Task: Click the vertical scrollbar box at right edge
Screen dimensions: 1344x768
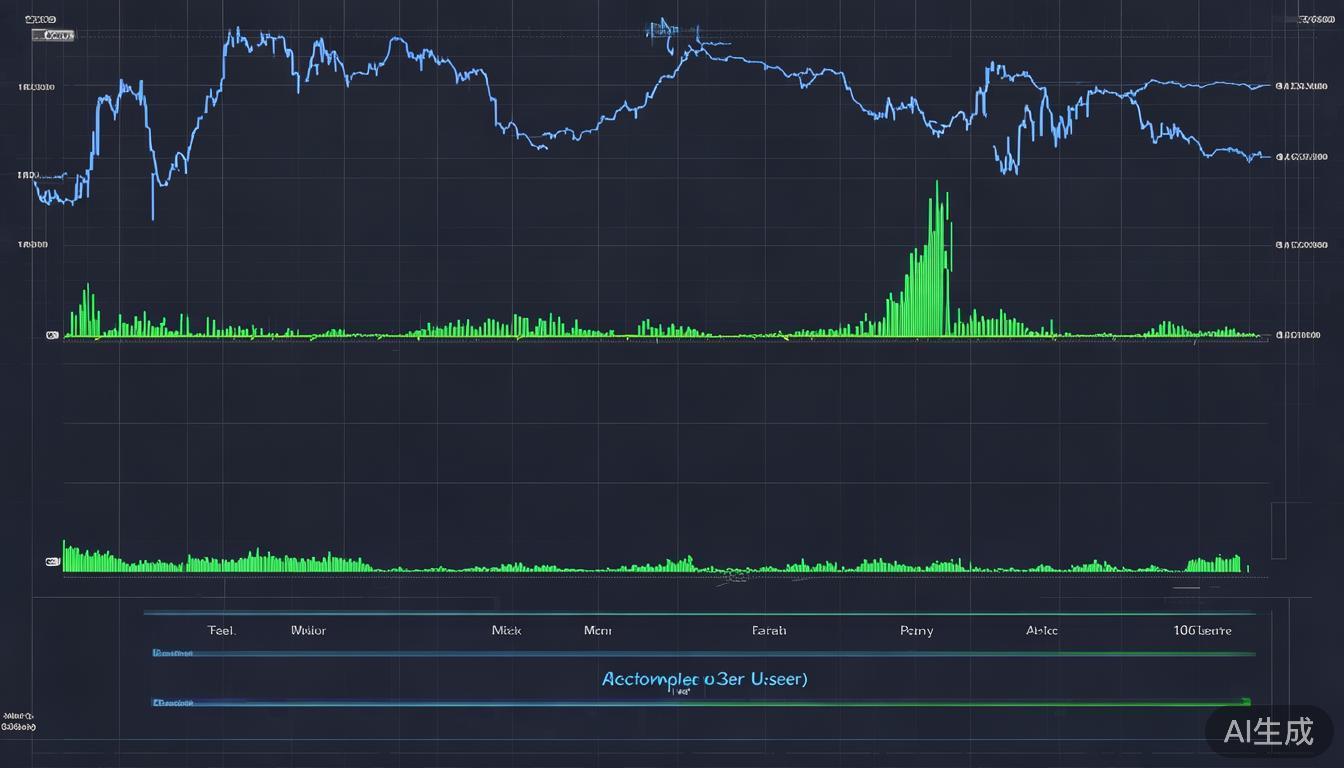Action: click(x=1277, y=530)
